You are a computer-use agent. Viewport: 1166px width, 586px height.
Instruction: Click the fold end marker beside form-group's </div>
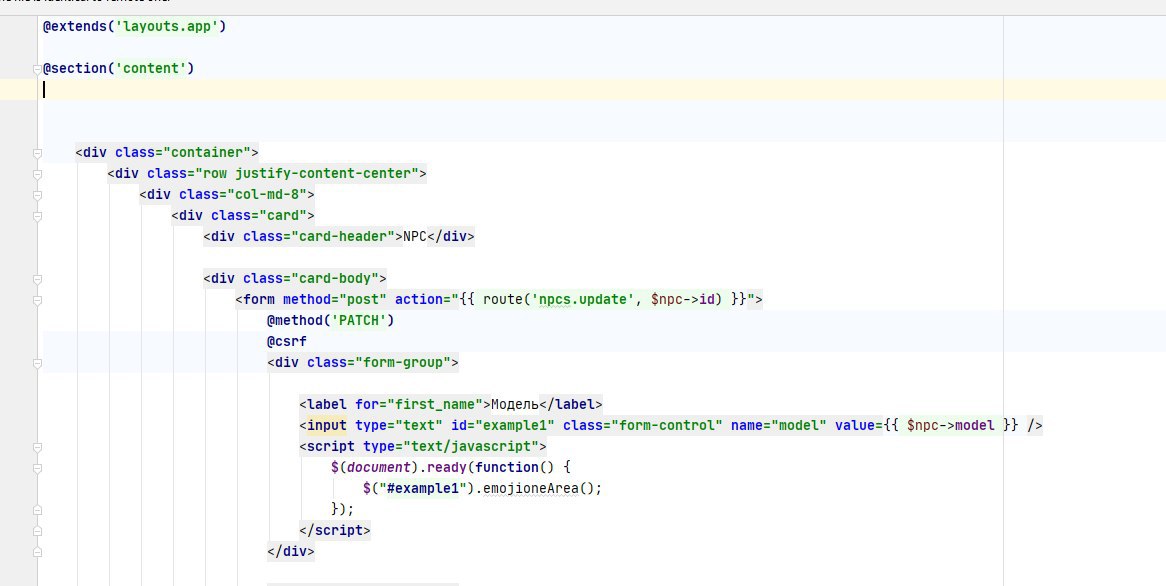click(x=37, y=553)
